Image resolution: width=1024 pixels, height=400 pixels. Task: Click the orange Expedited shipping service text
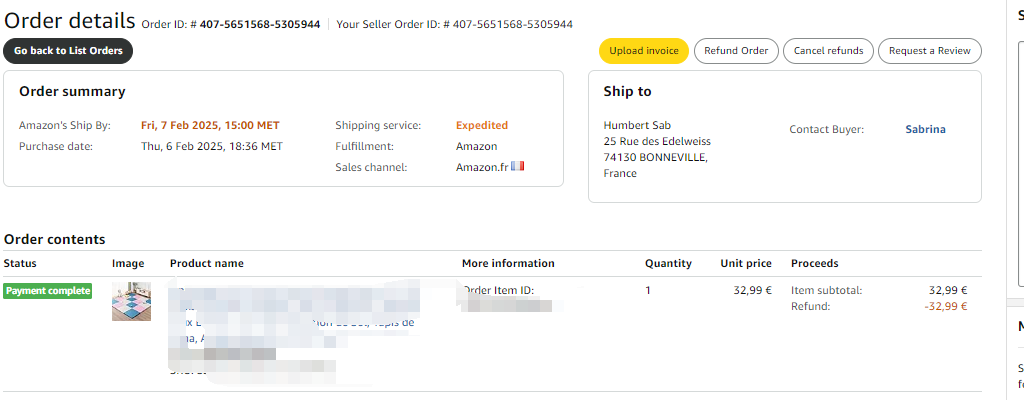pos(482,126)
